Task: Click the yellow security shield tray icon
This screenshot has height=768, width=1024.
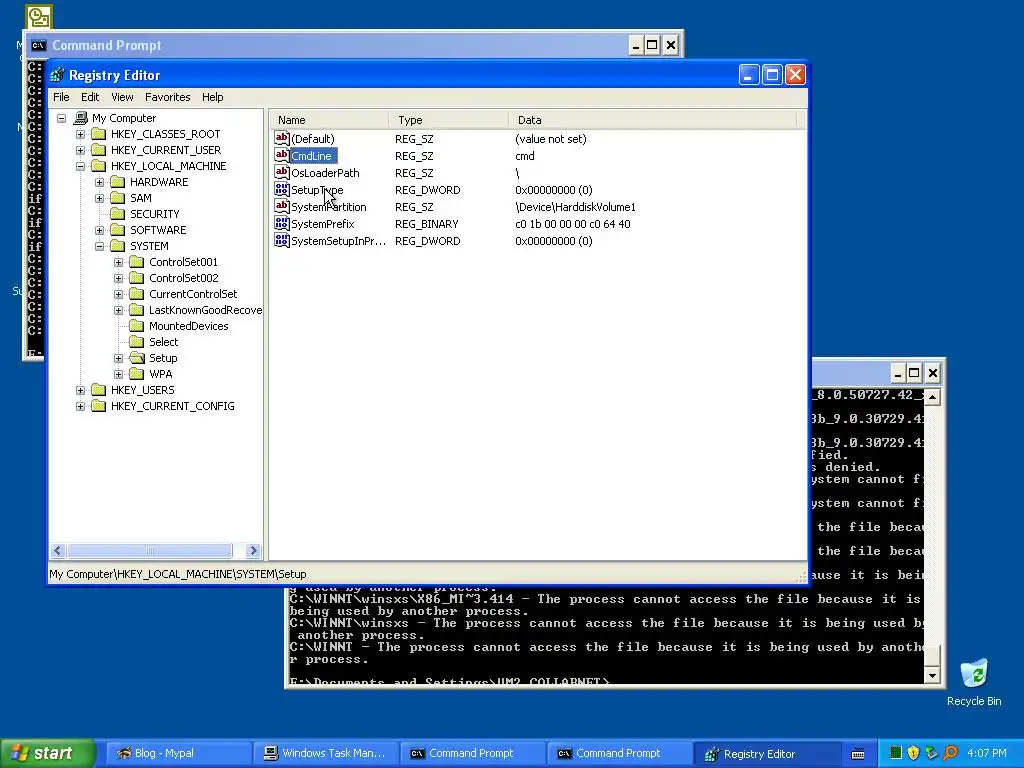Action: click(913, 753)
